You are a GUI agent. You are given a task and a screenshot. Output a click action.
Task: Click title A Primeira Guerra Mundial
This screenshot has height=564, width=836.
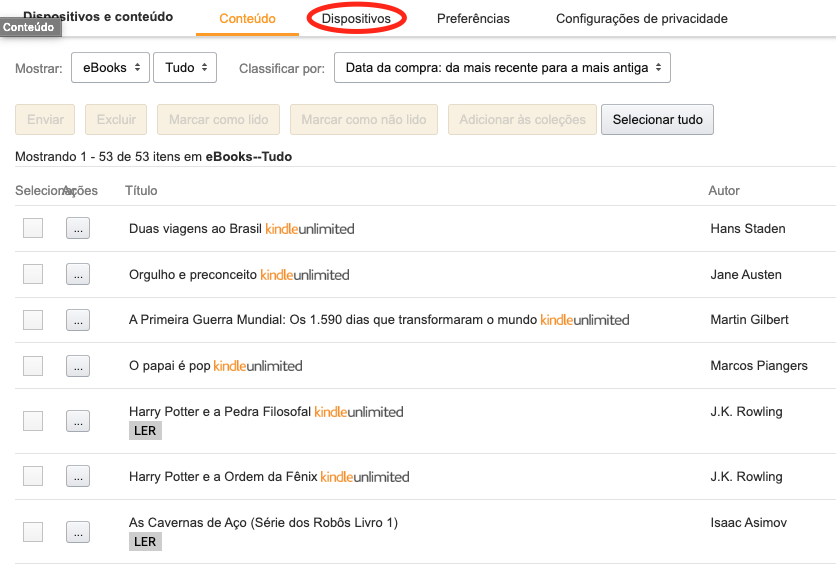click(x=333, y=320)
